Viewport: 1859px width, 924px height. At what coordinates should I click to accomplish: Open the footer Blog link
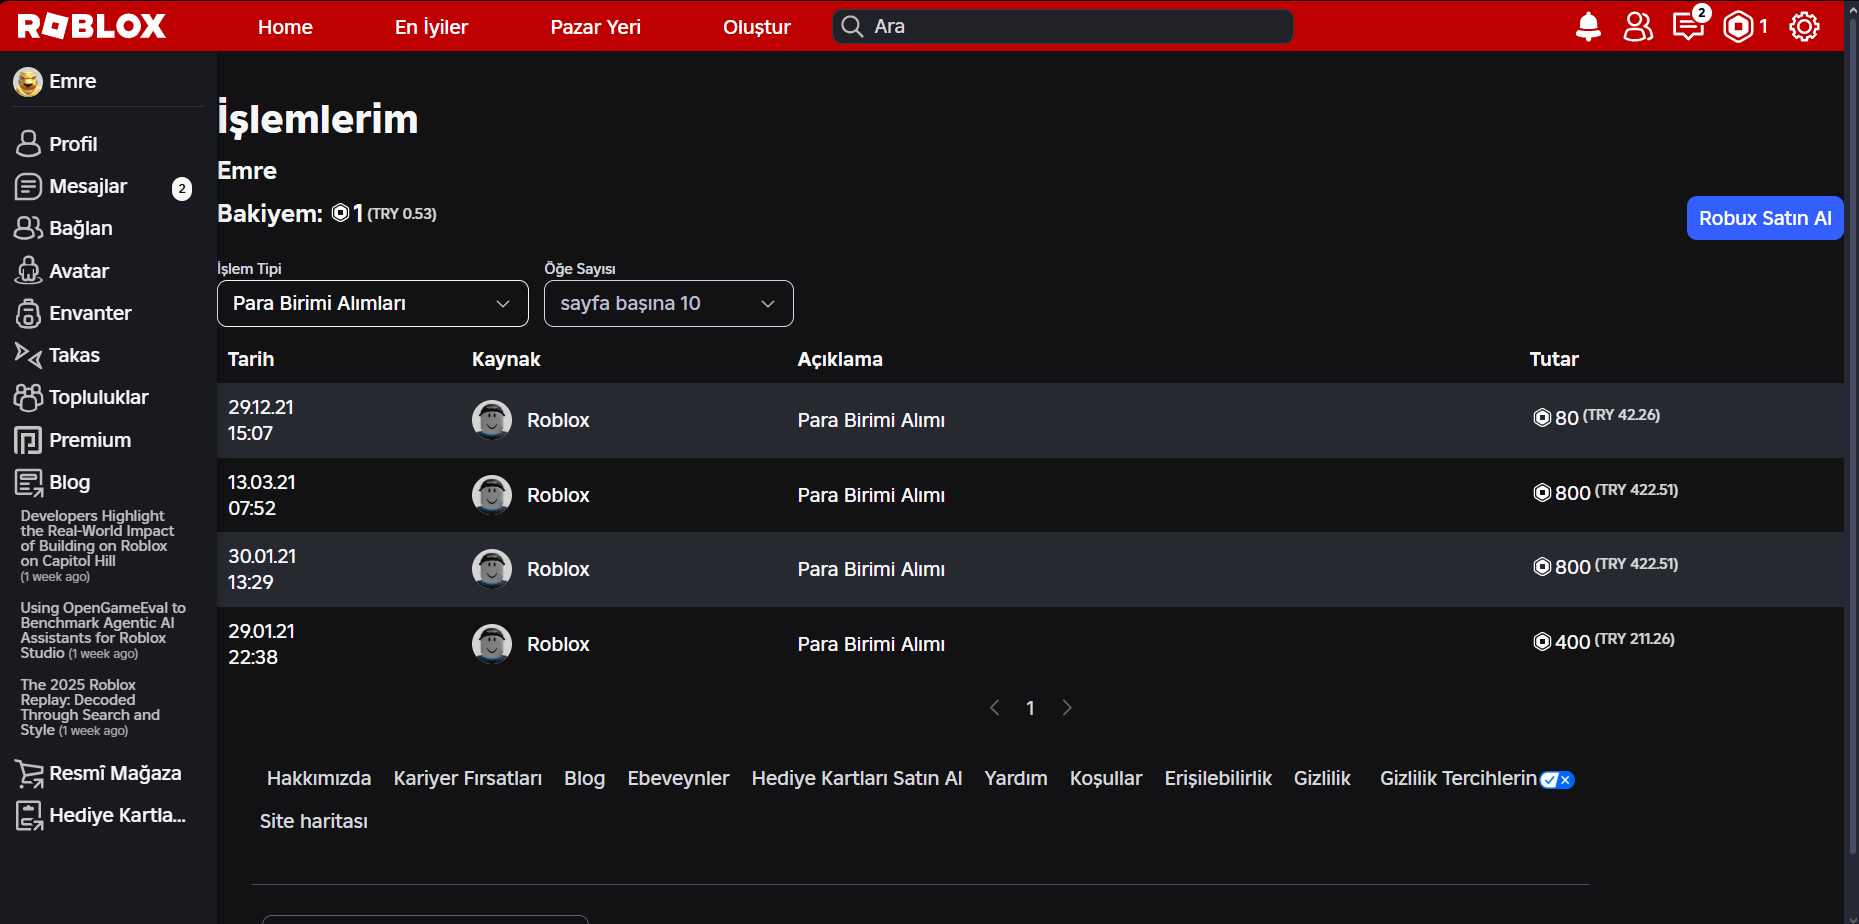[x=584, y=778]
